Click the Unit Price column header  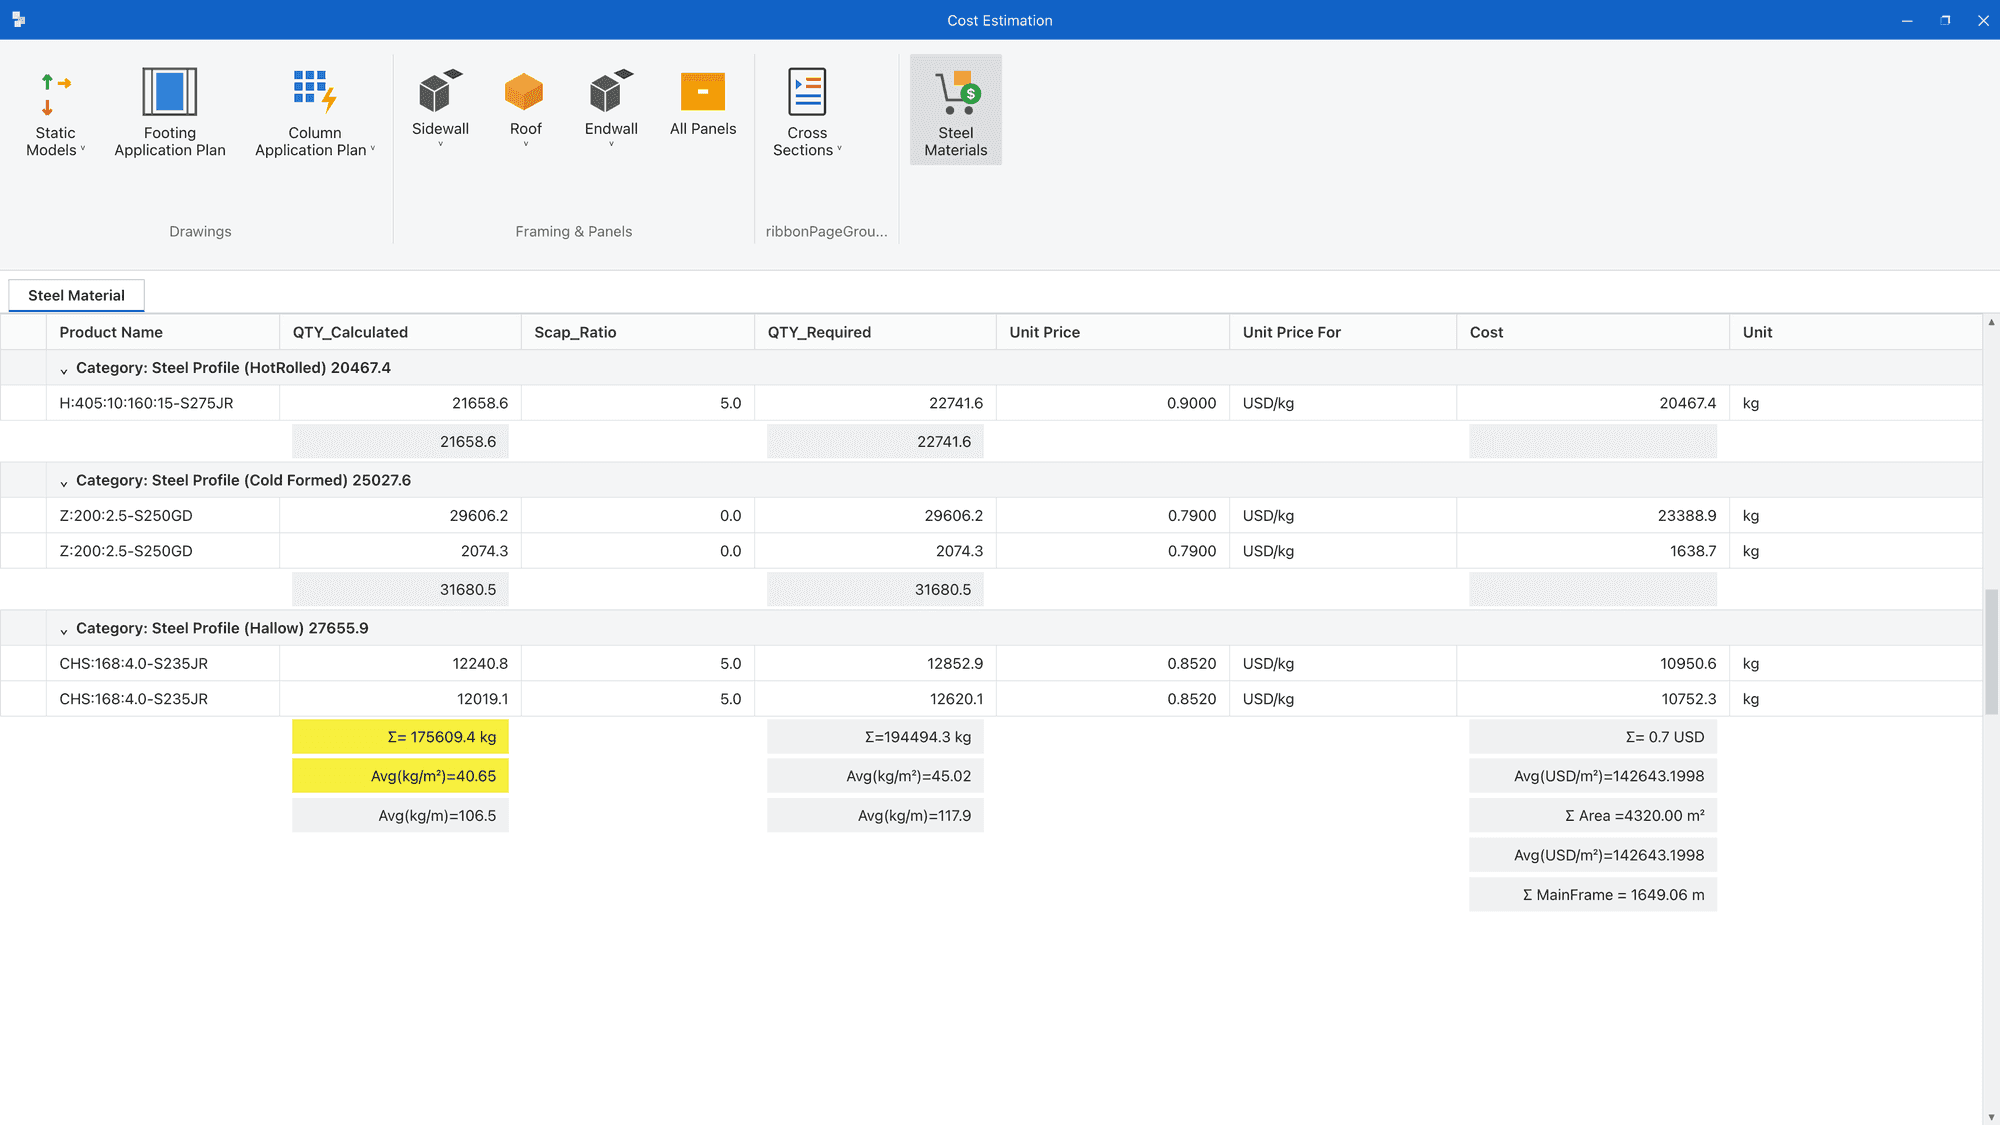pyautogui.click(x=1113, y=332)
